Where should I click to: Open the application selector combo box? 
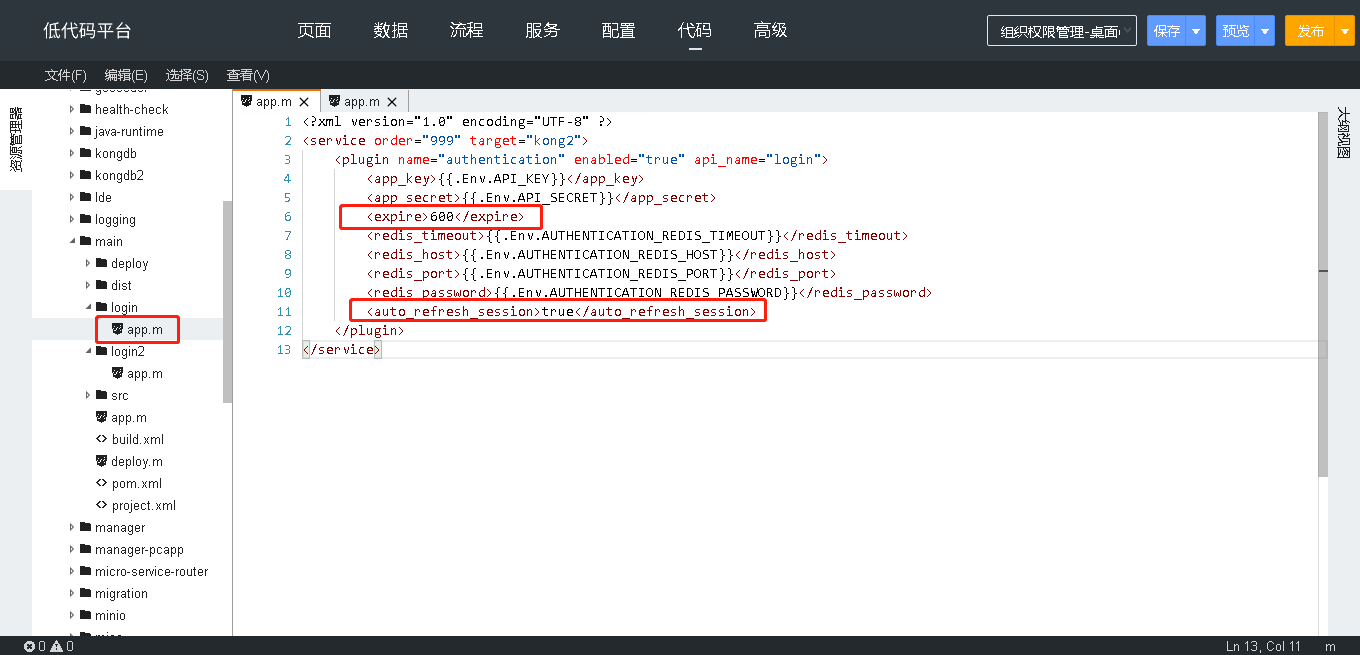1062,31
